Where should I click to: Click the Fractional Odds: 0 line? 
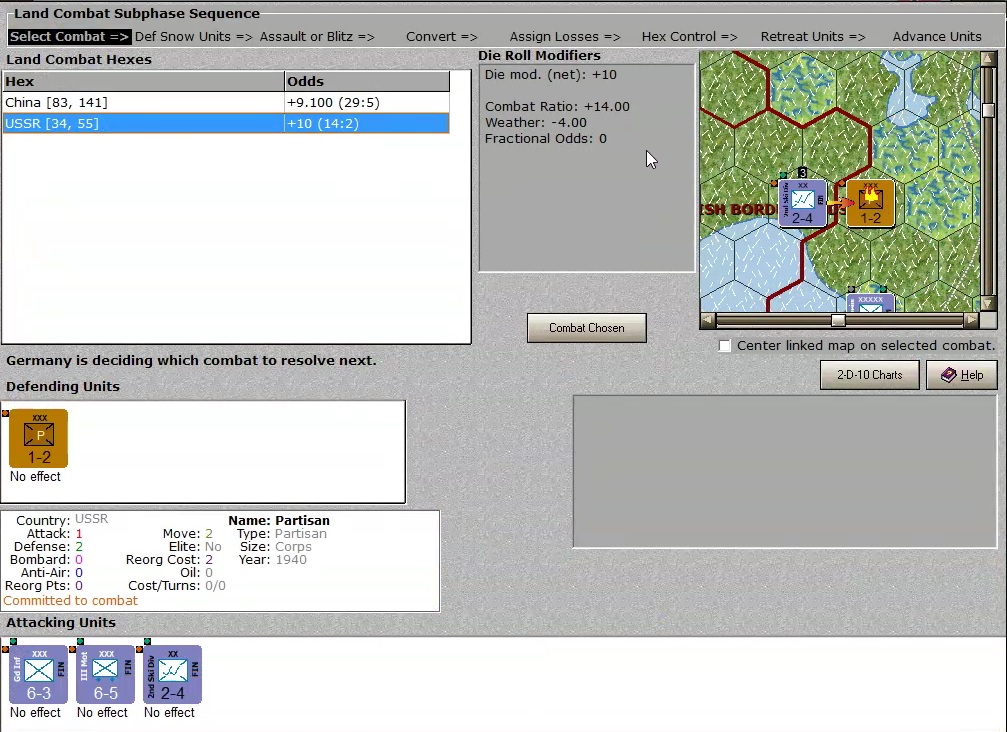(545, 139)
